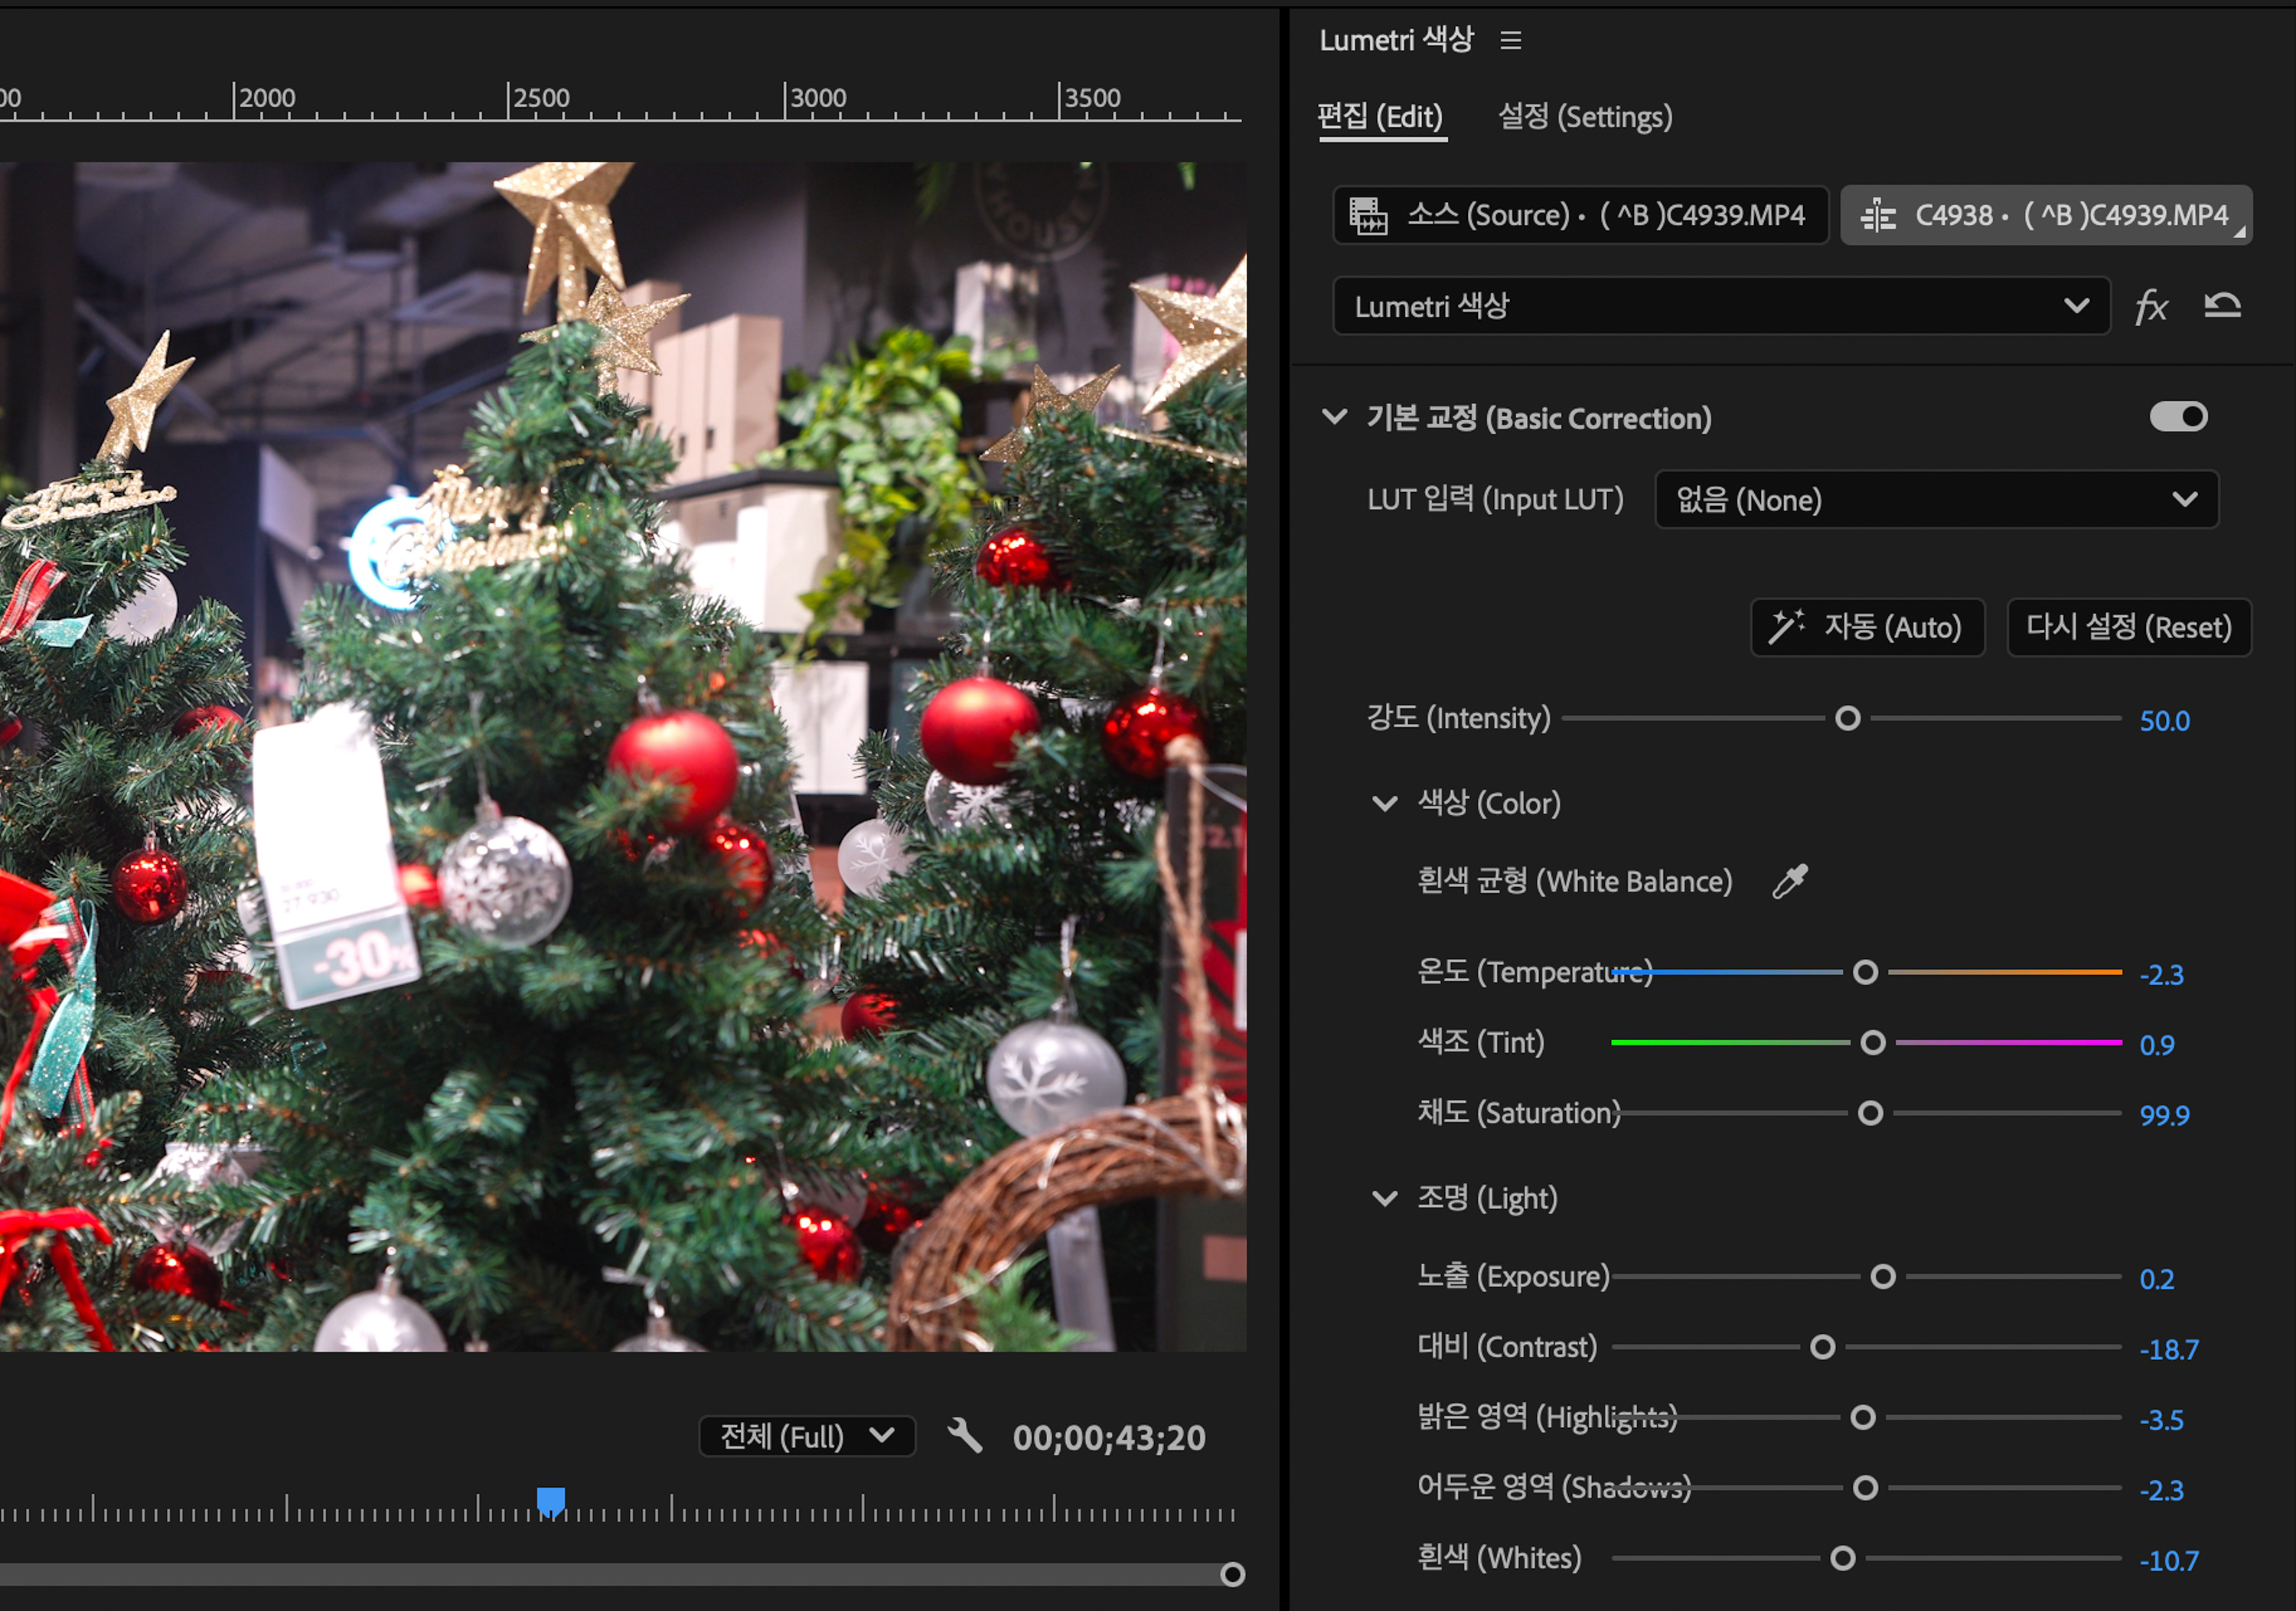The width and height of the screenshot is (2296, 1611).
Task: Switch to the Settings (설정) tab
Action: (x=1584, y=117)
